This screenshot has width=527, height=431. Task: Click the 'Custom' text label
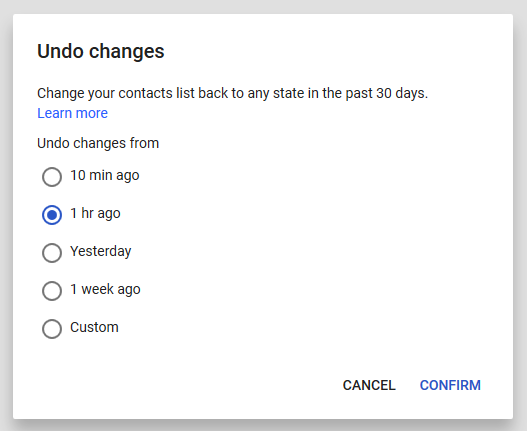[x=94, y=327]
